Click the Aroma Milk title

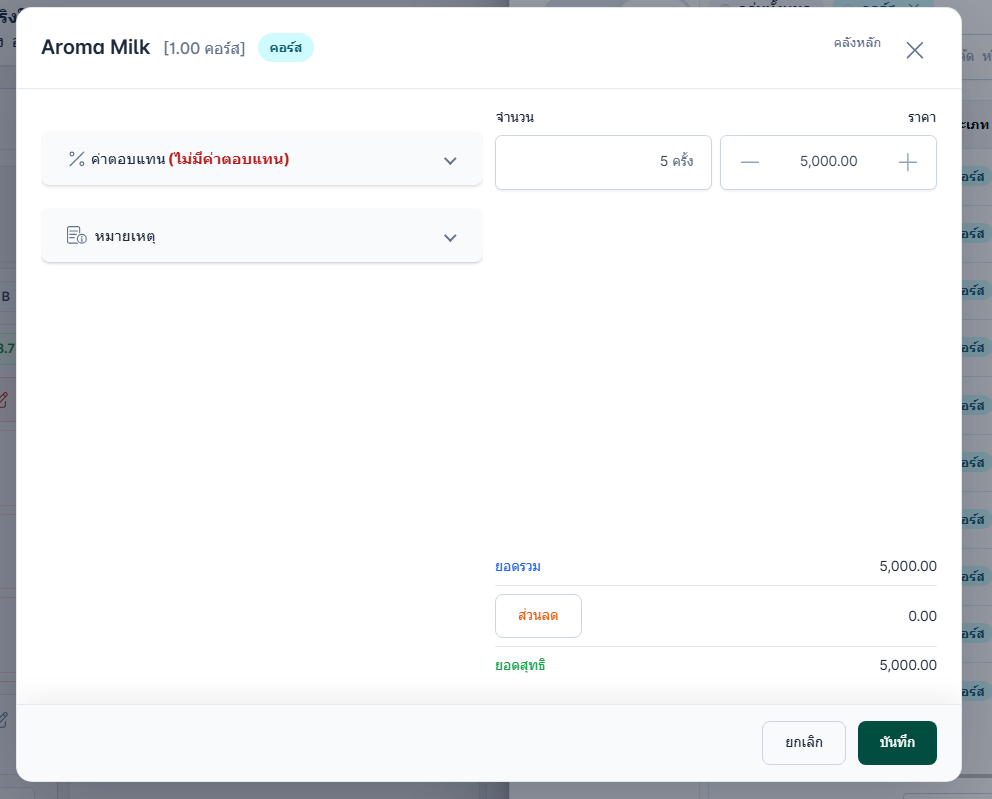coord(96,47)
